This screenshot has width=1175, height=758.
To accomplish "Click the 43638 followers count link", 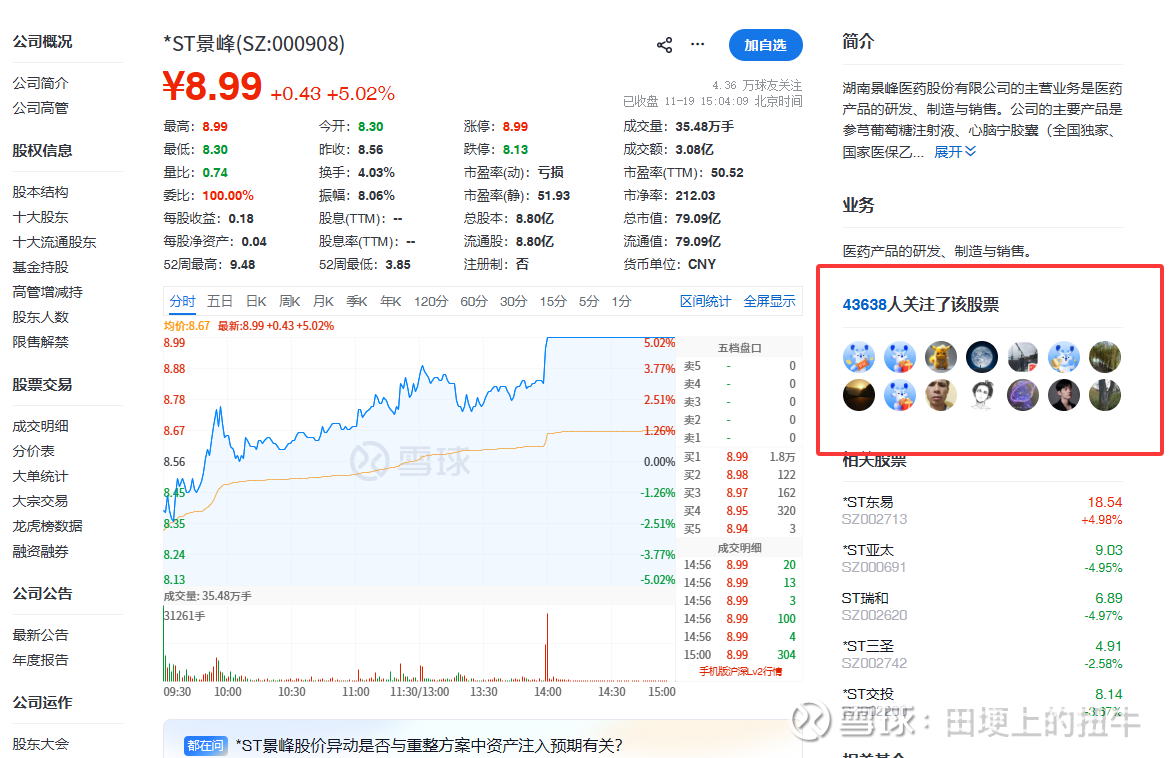I will pos(864,305).
